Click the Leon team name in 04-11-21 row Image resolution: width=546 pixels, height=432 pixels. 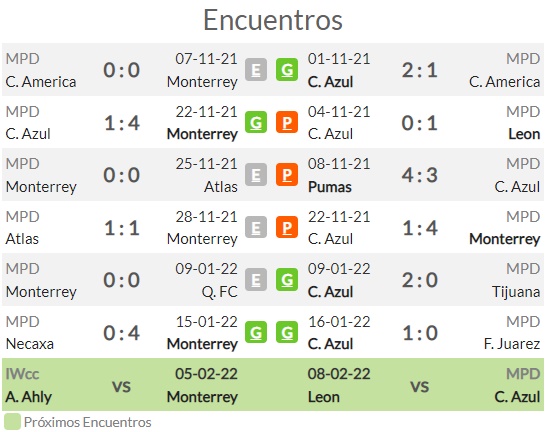524,134
